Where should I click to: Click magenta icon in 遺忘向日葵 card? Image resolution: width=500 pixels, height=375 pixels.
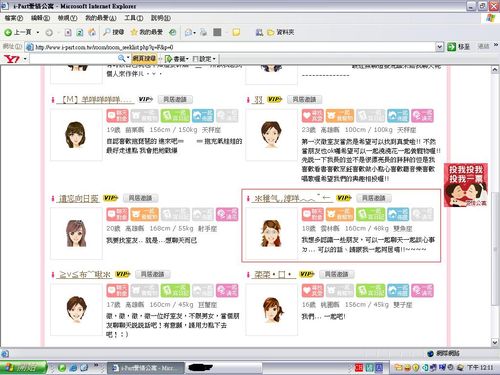pos(227,214)
